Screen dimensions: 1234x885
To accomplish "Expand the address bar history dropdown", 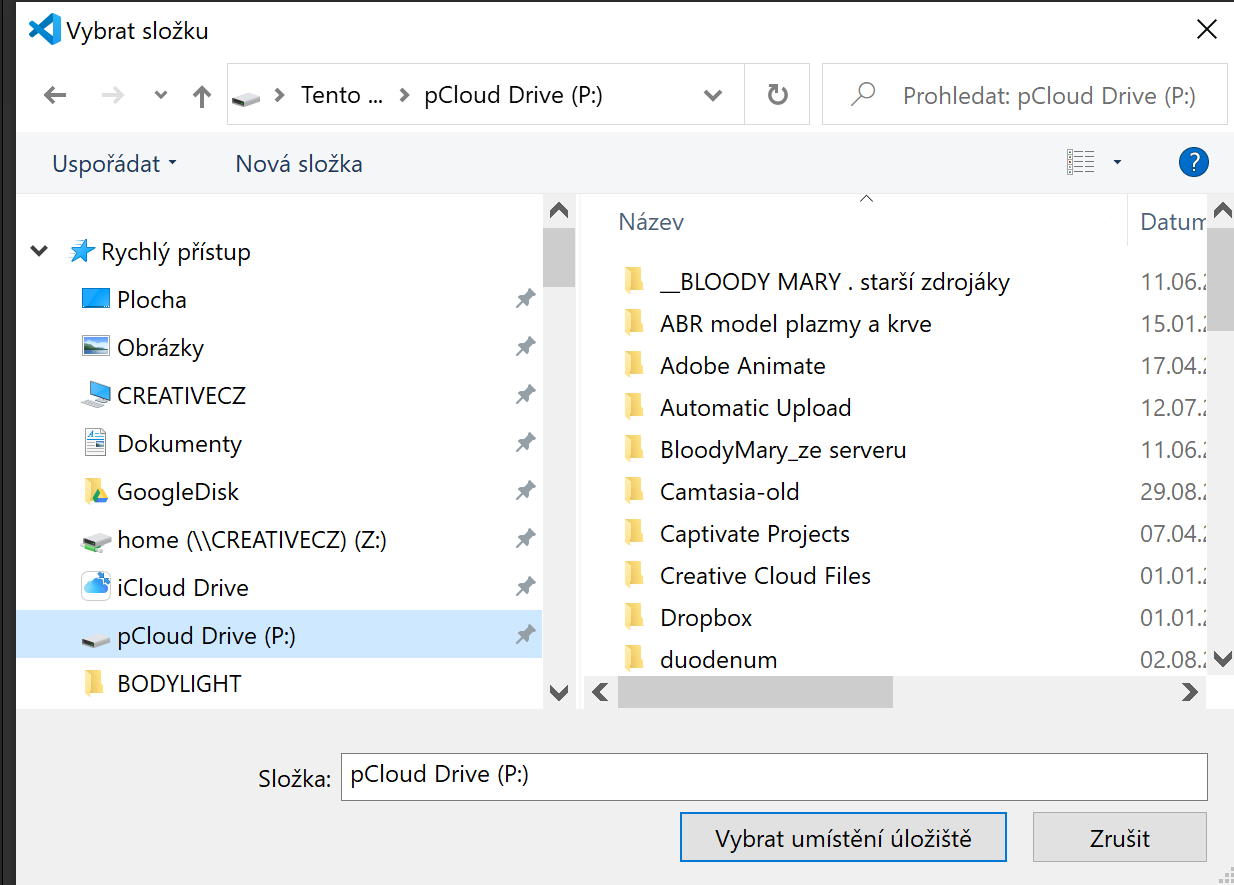I will [713, 96].
